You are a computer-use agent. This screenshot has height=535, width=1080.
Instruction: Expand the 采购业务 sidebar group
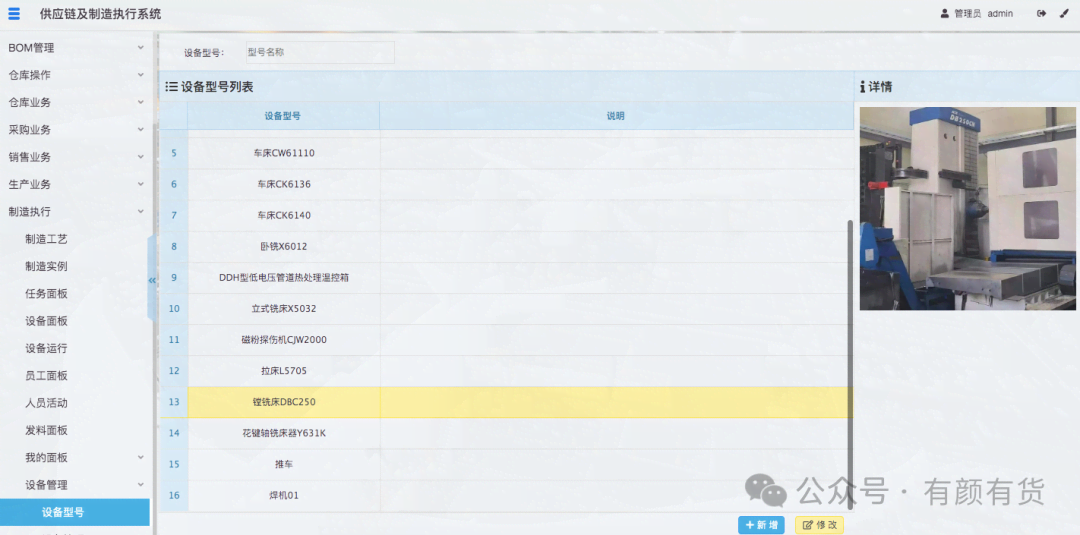[140, 130]
